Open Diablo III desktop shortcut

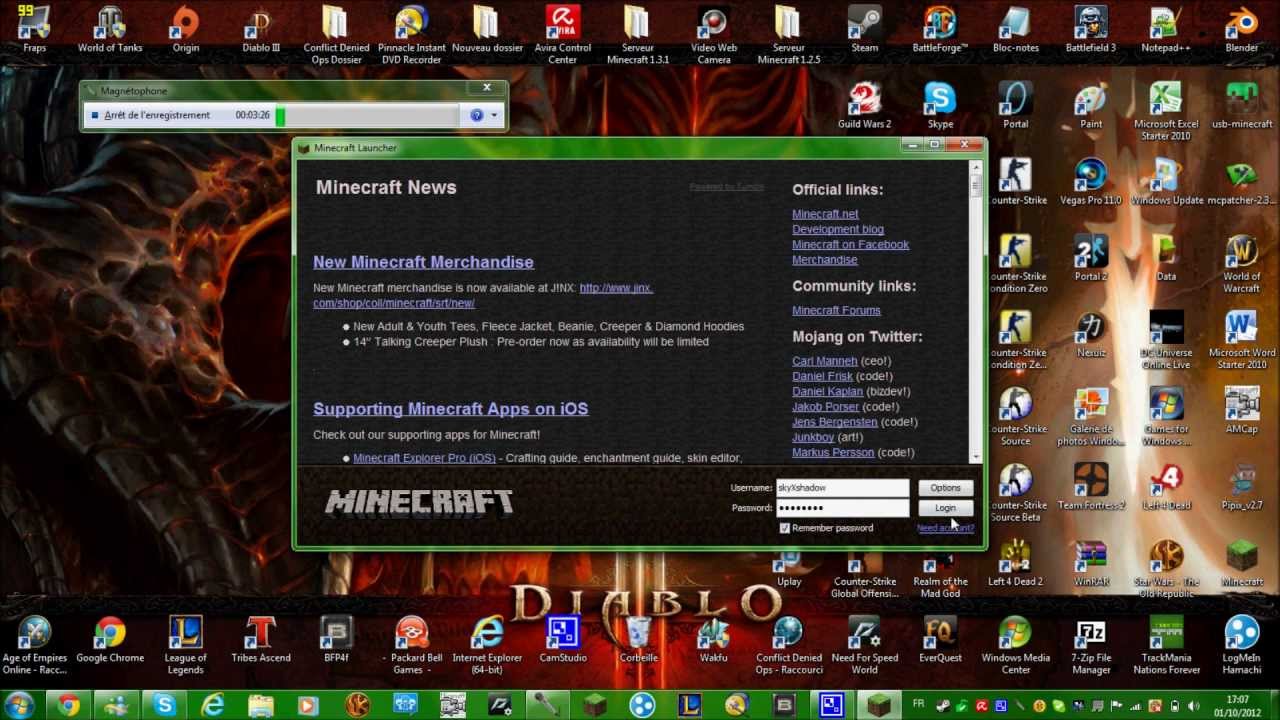pyautogui.click(x=261, y=29)
